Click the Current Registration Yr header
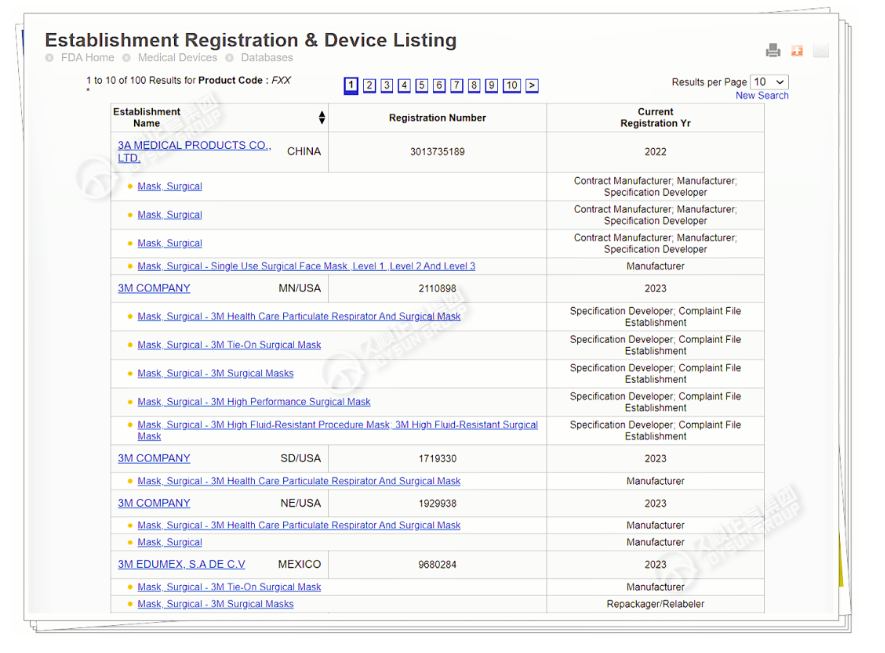This screenshot has width=885, height=653. (x=655, y=117)
